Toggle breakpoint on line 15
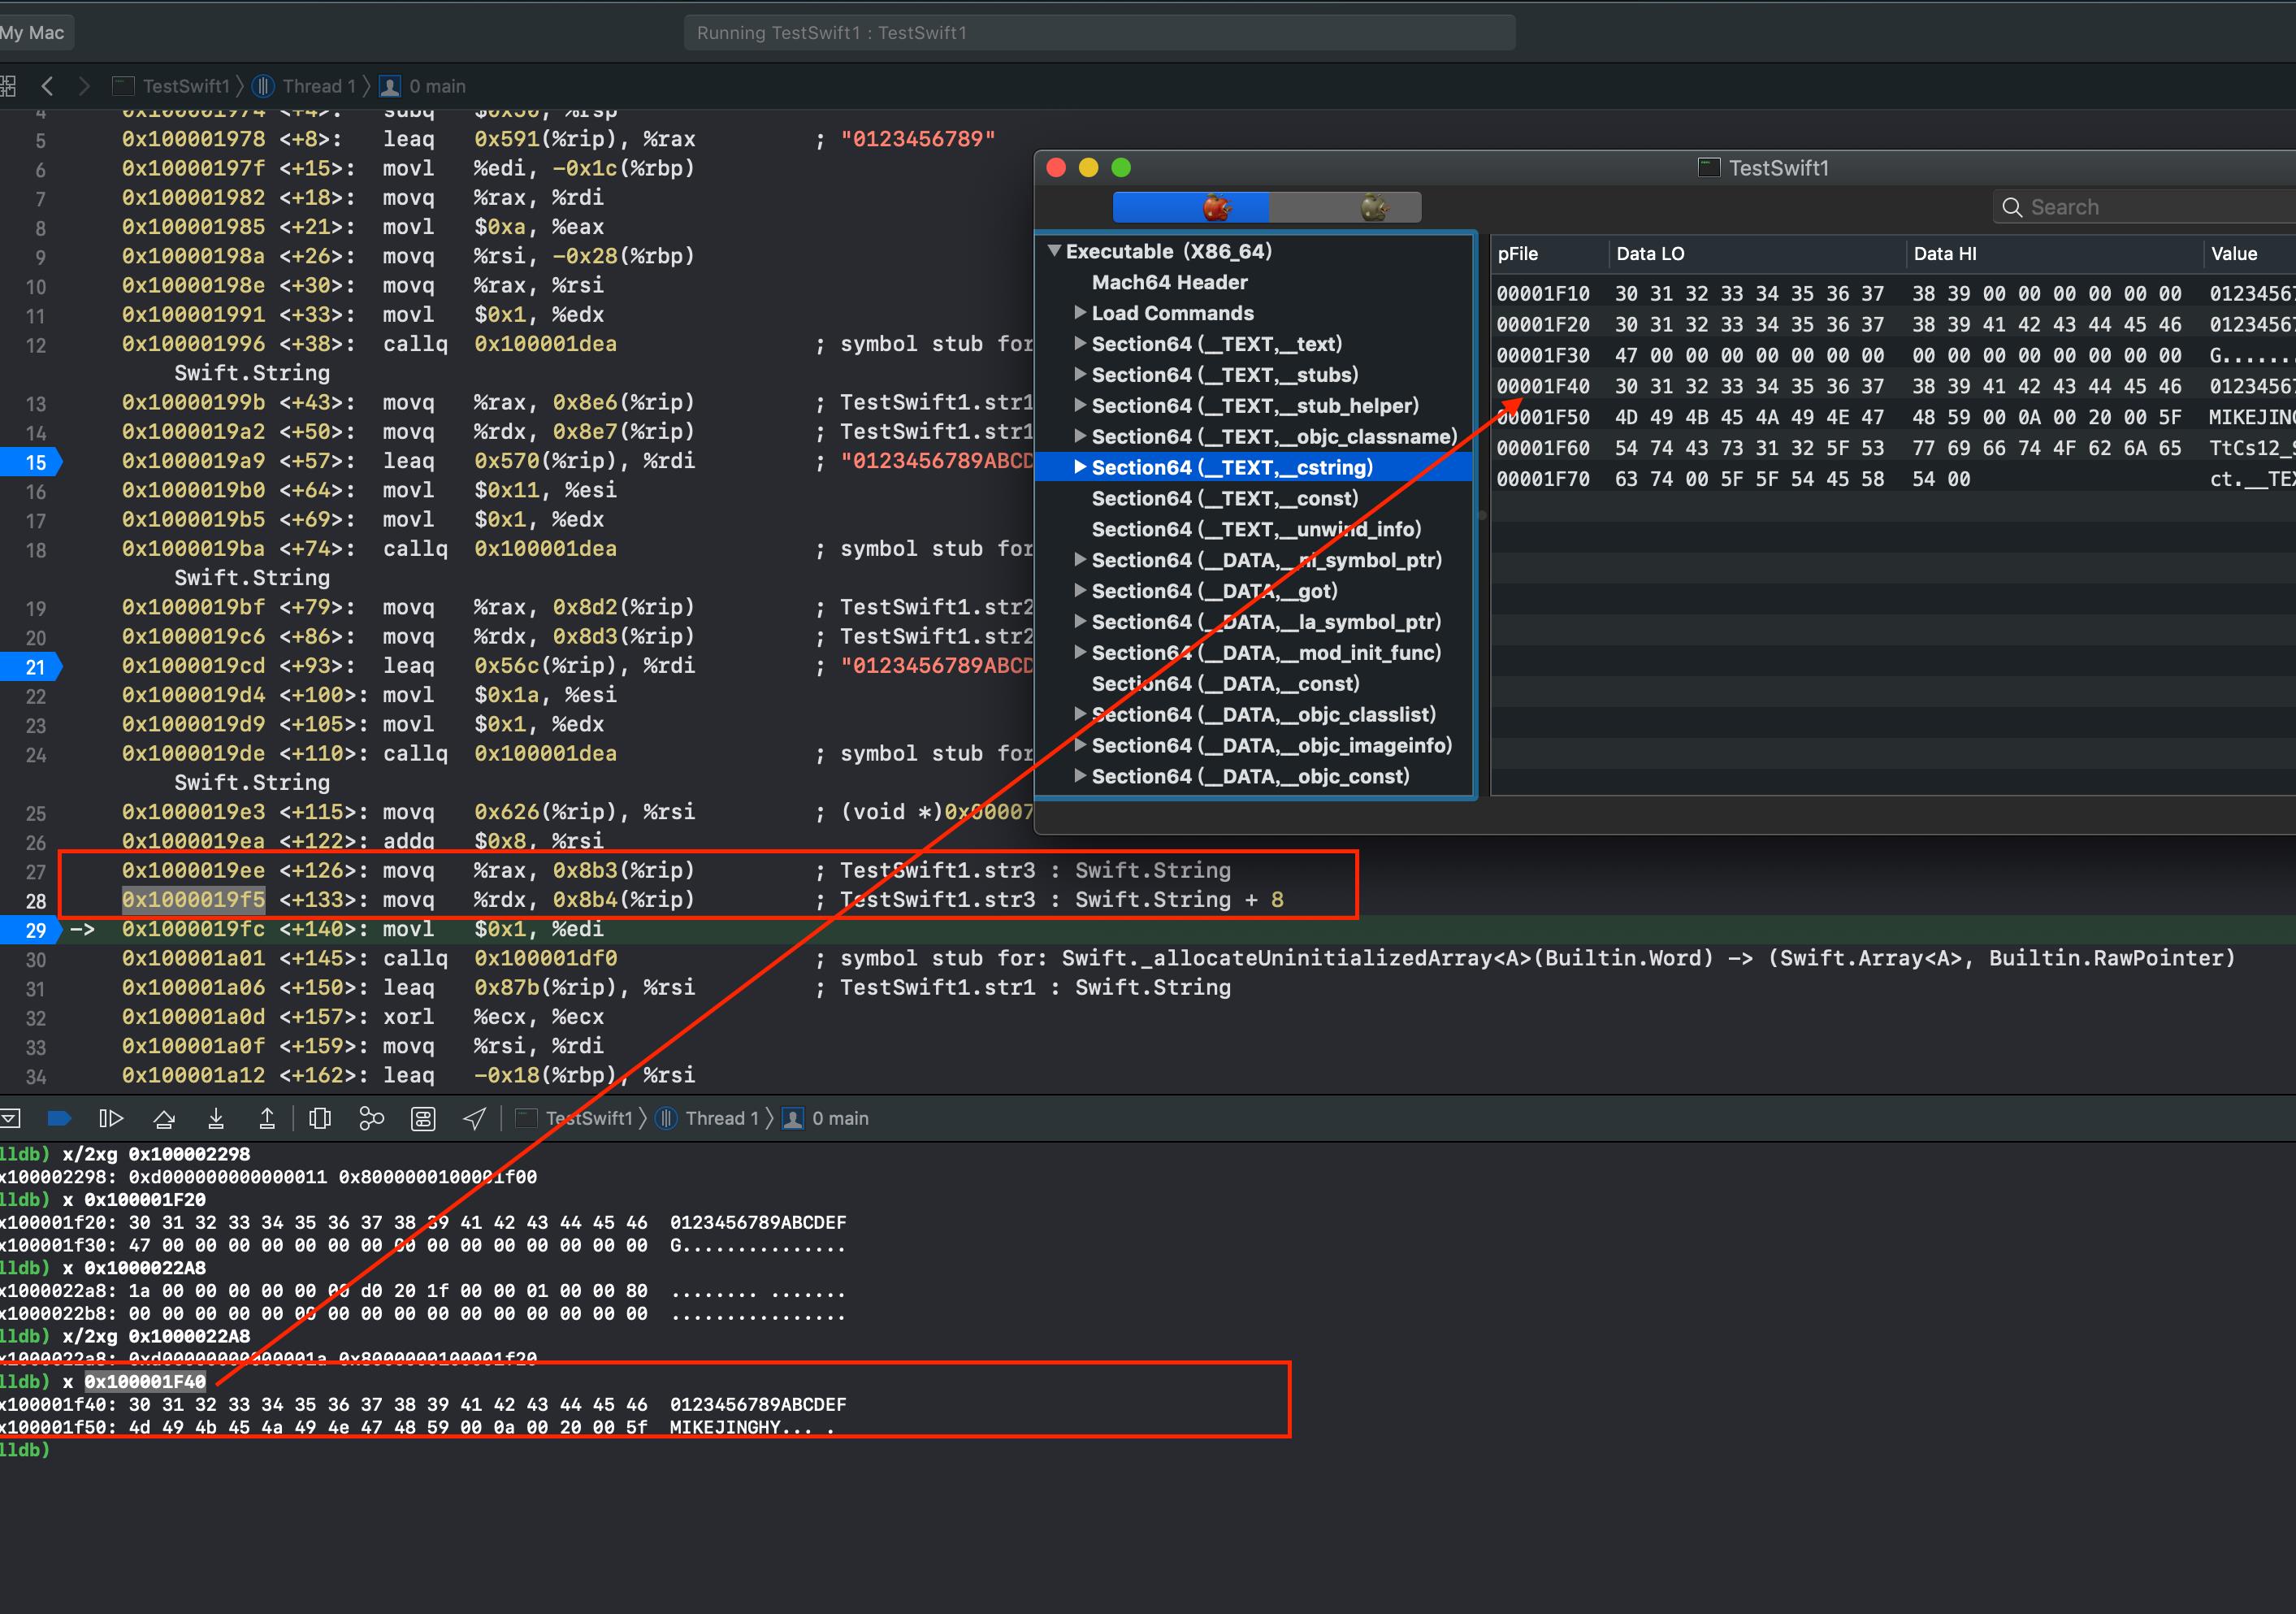2296x1614 pixels. pos(30,462)
